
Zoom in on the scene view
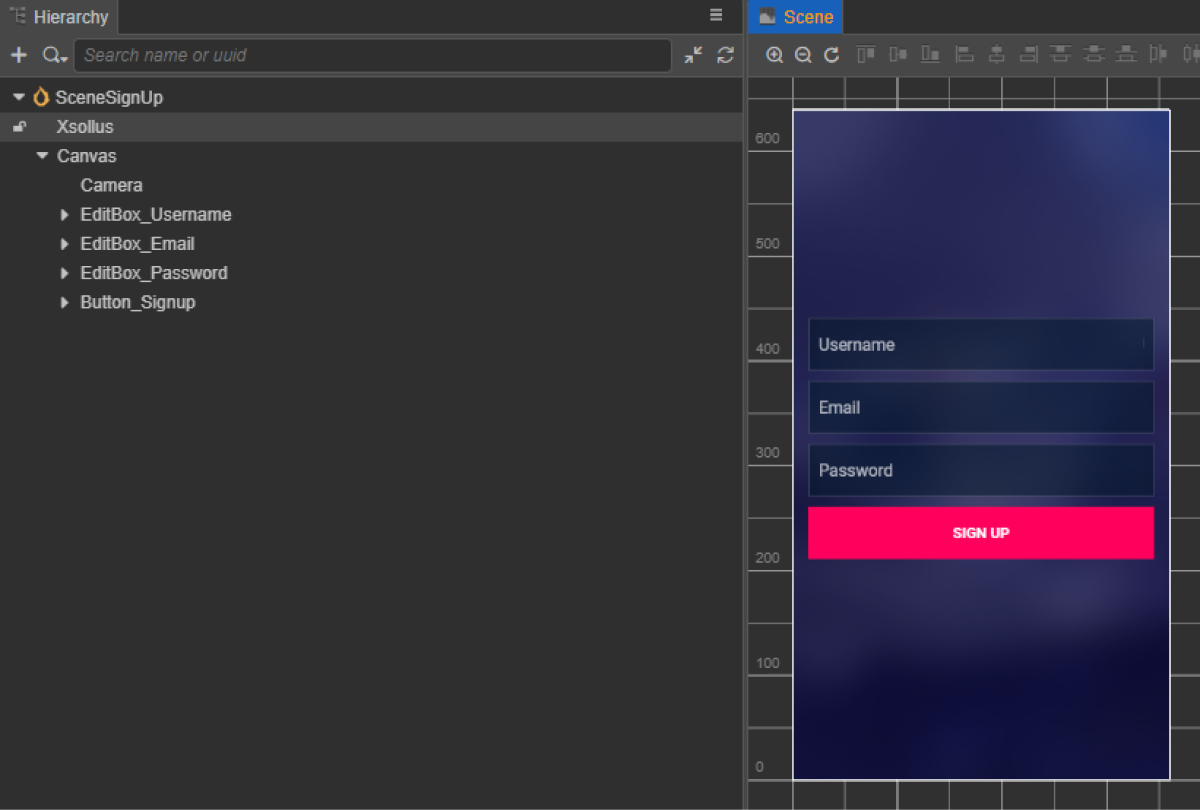click(x=774, y=55)
